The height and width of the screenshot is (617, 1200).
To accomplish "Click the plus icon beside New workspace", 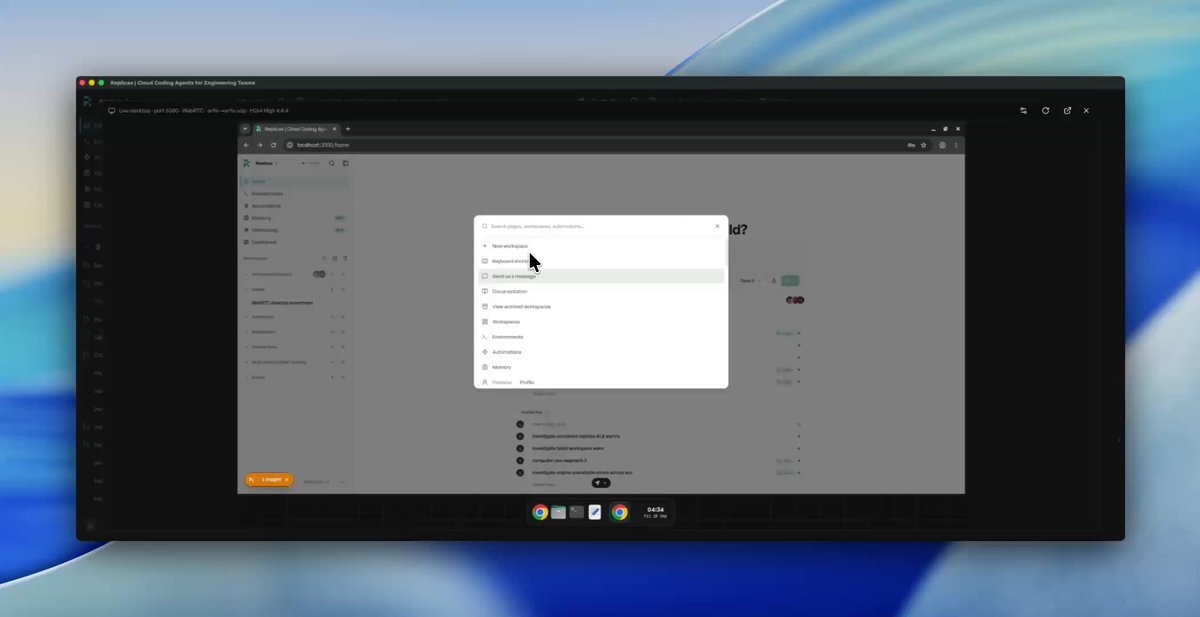I will [485, 245].
